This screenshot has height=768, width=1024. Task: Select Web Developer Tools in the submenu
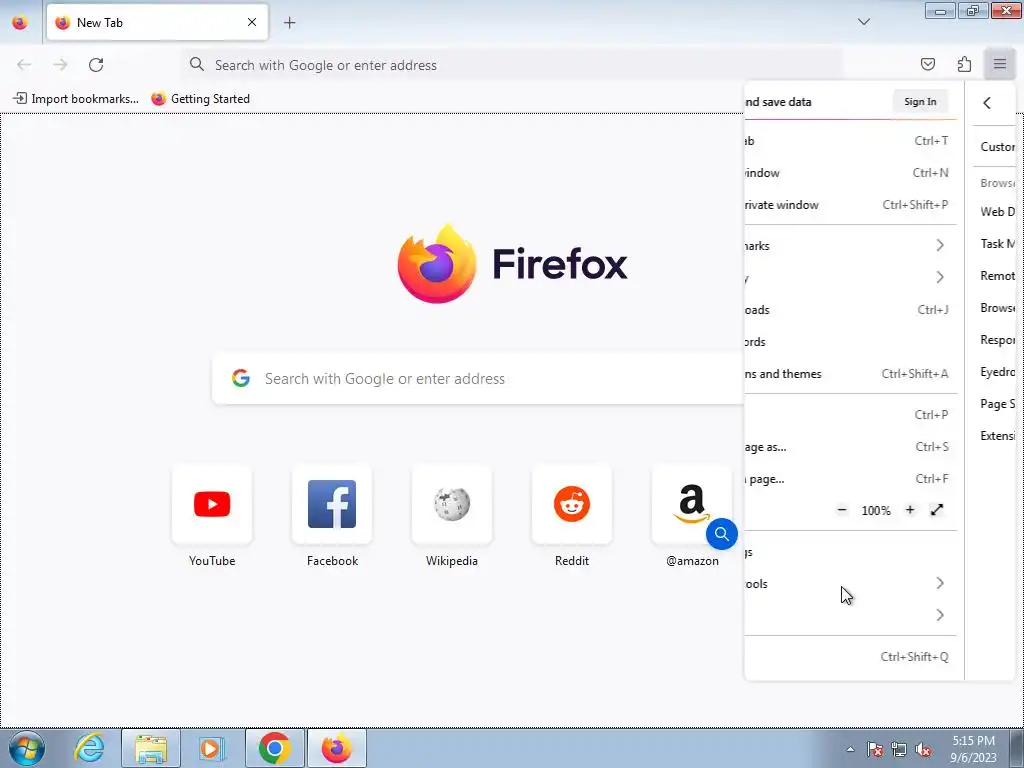click(x=995, y=212)
